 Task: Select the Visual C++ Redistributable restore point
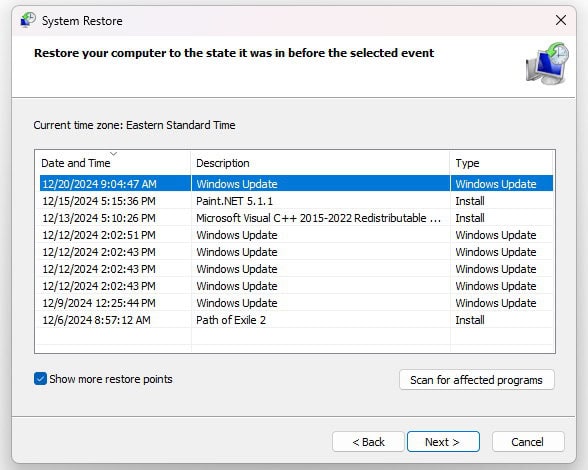click(296, 218)
